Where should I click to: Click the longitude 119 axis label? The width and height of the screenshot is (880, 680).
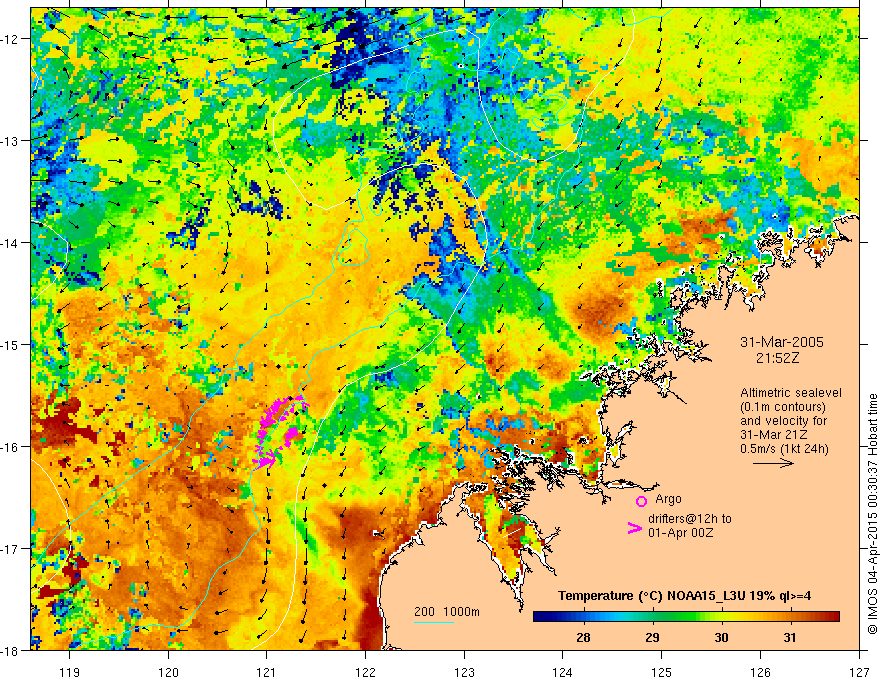click(70, 672)
